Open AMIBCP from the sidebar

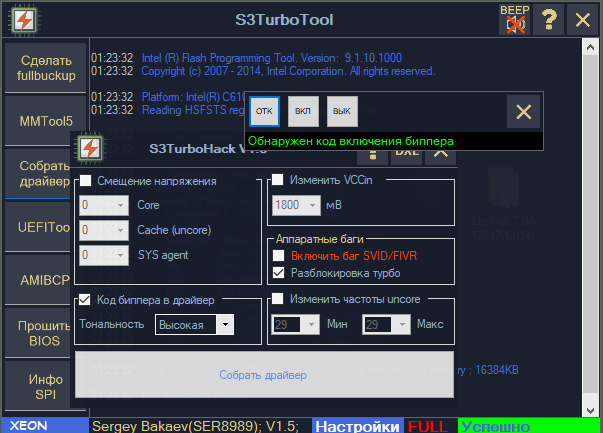point(38,280)
